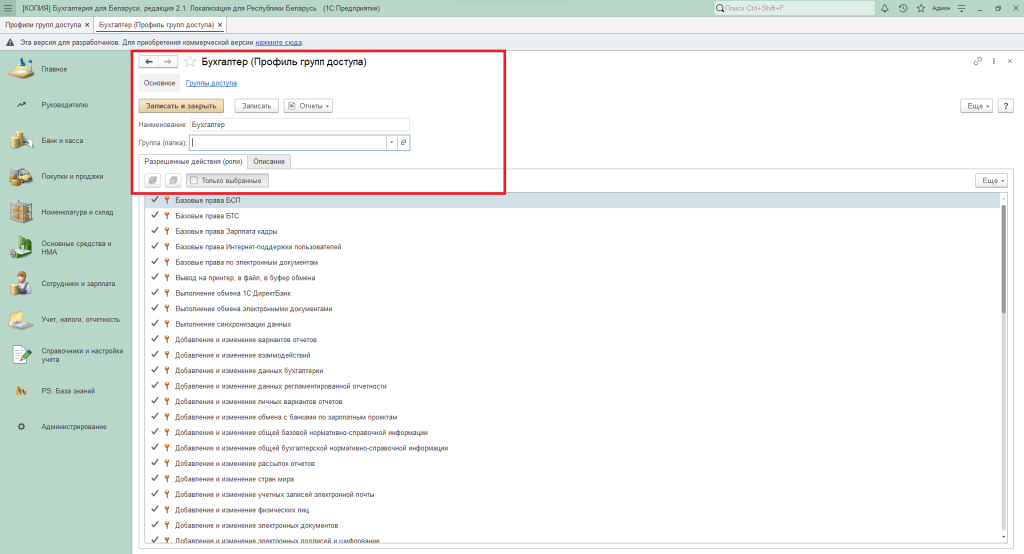
Task: Open Администрирование gear section
Action: pos(73,427)
